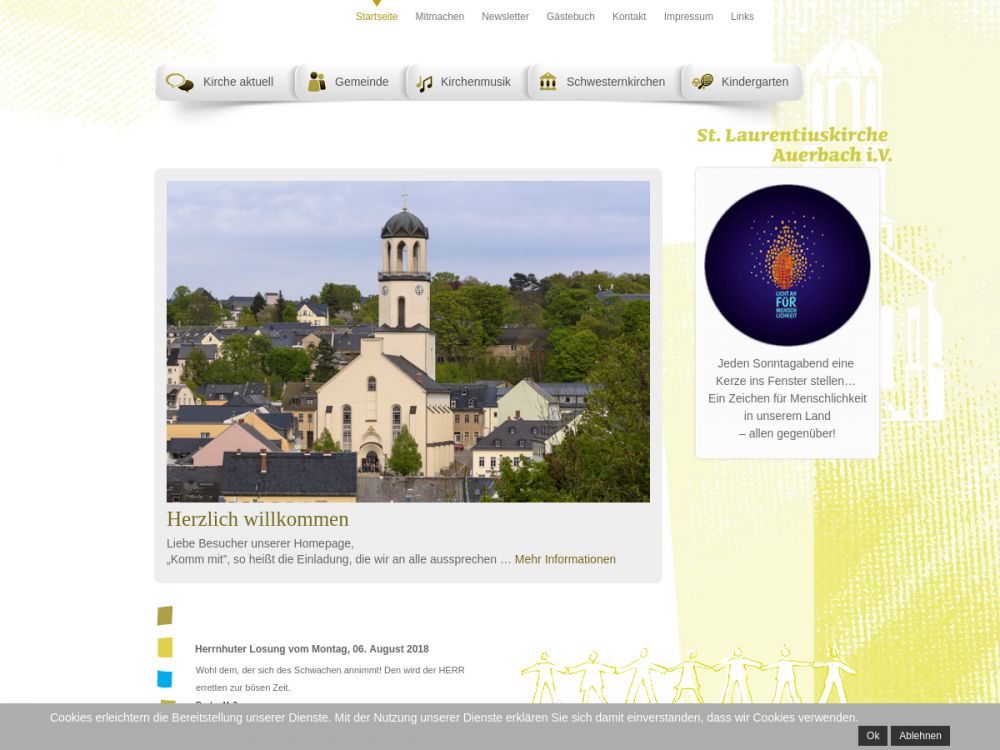Accept cookies with the Ok button

pos(872,736)
